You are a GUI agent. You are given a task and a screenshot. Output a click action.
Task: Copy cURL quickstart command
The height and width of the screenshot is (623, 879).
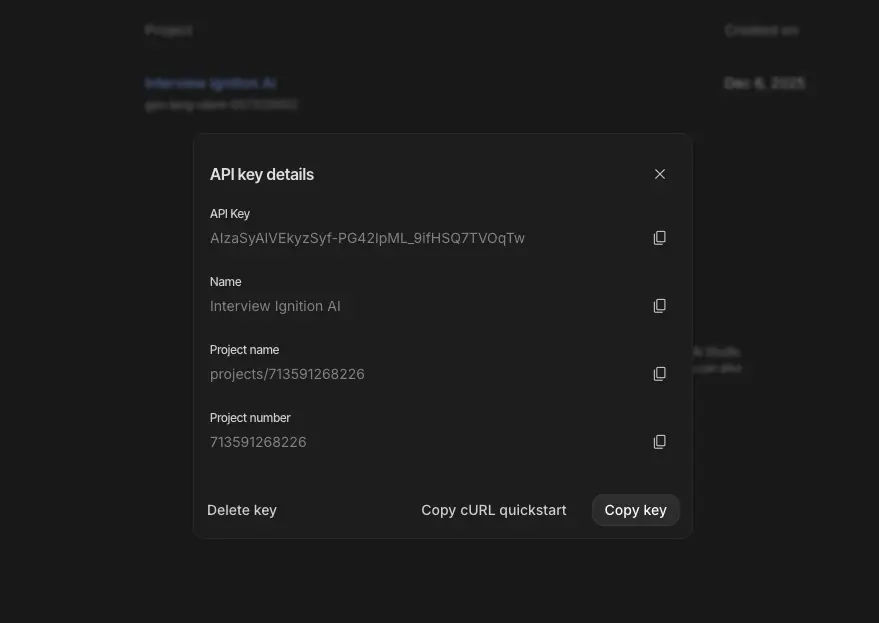click(x=493, y=510)
